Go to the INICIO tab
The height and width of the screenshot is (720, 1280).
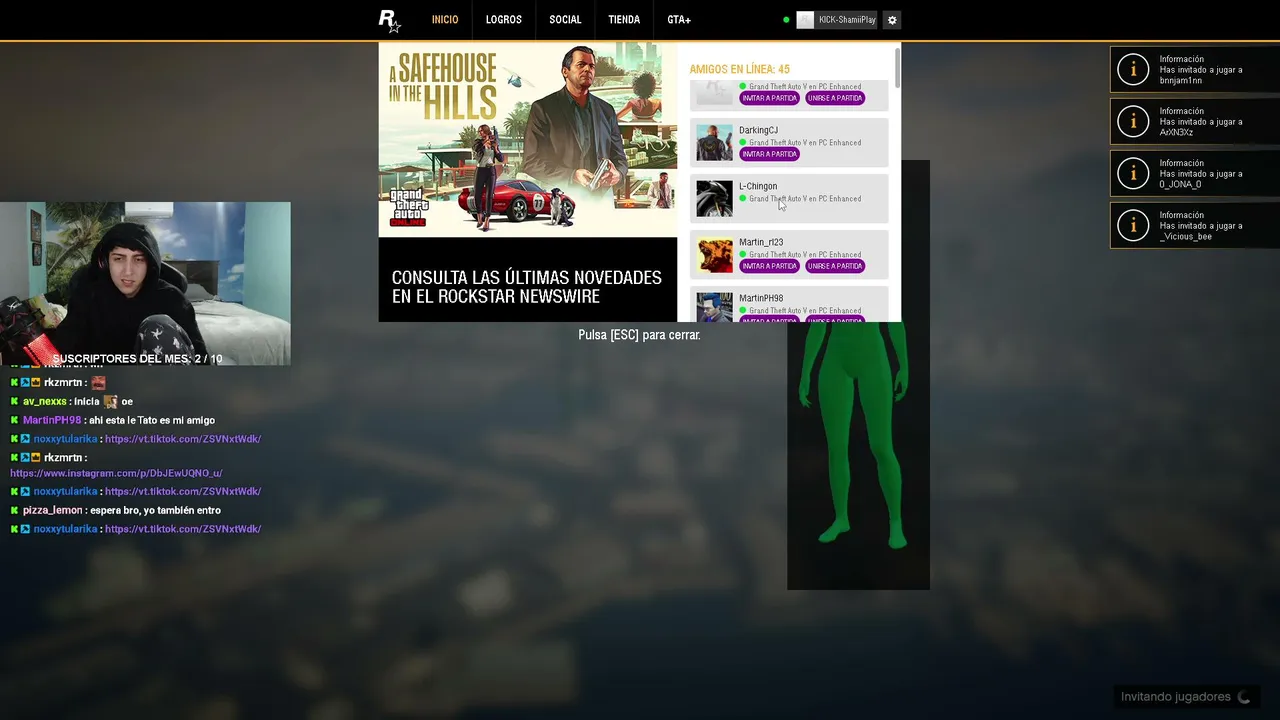tap(445, 20)
